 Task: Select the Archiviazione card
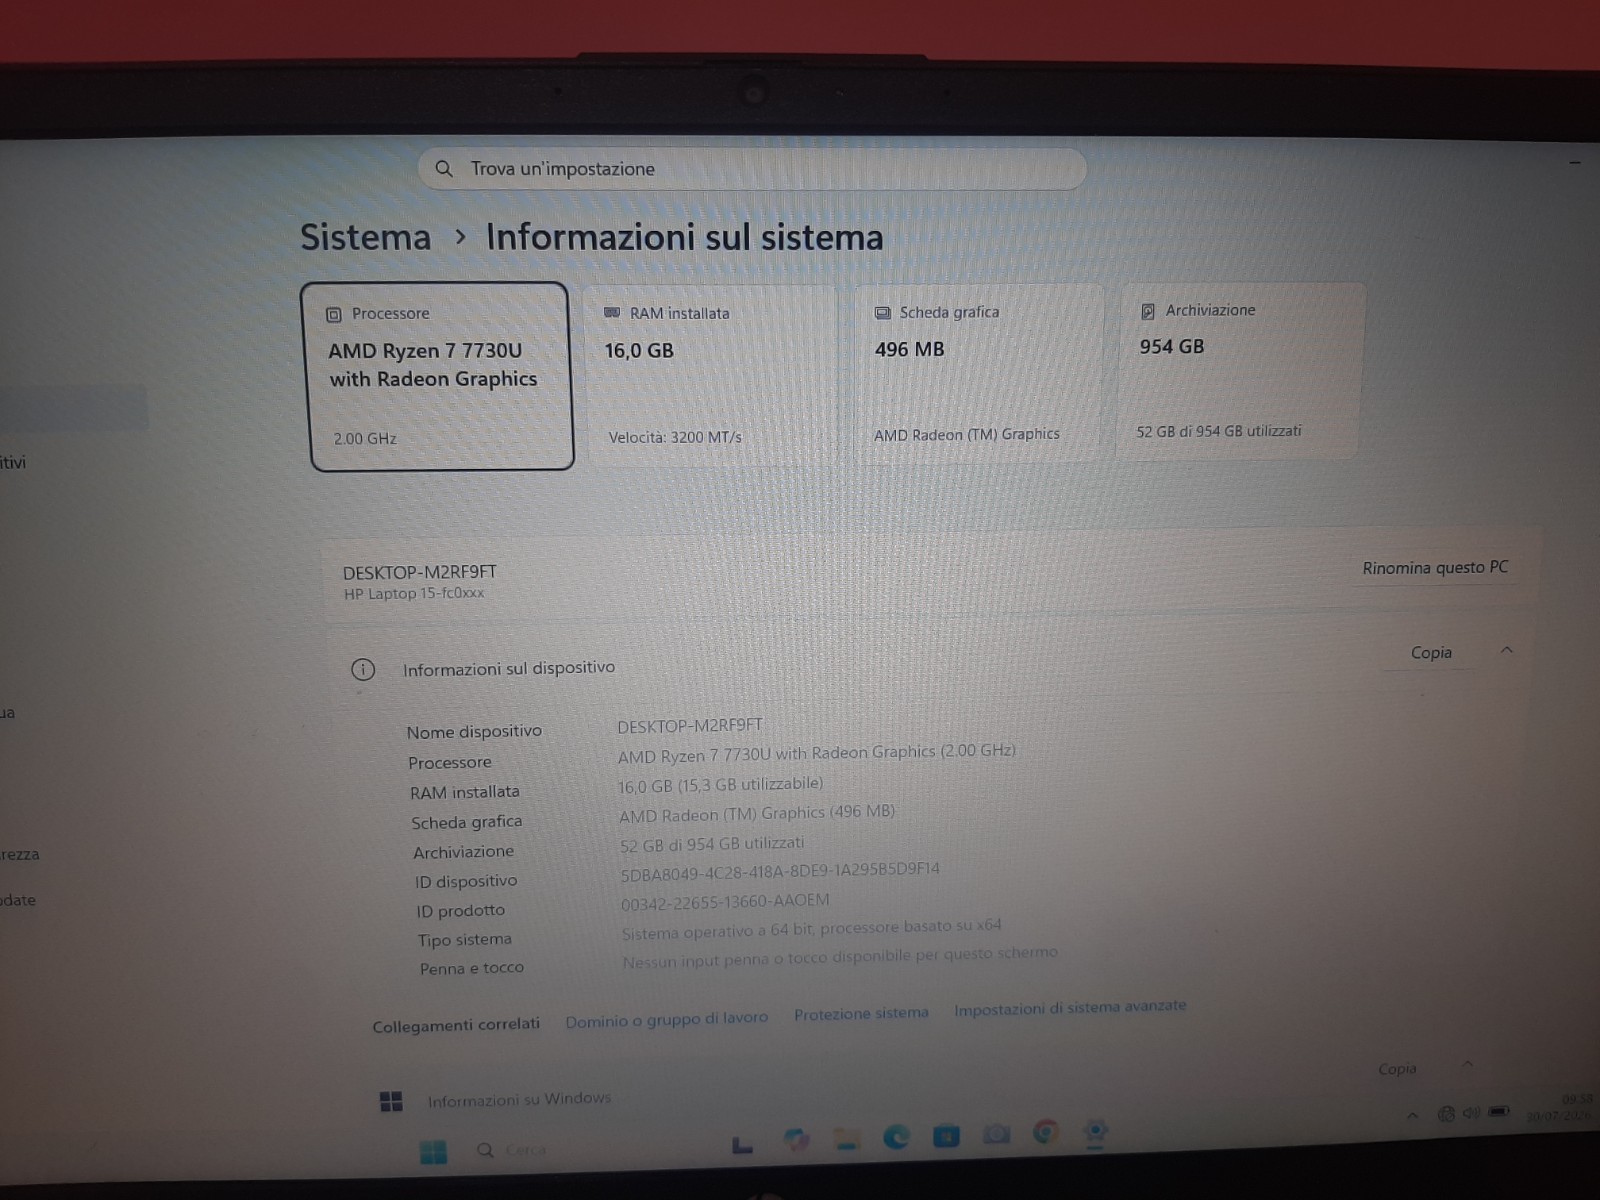(x=1240, y=370)
